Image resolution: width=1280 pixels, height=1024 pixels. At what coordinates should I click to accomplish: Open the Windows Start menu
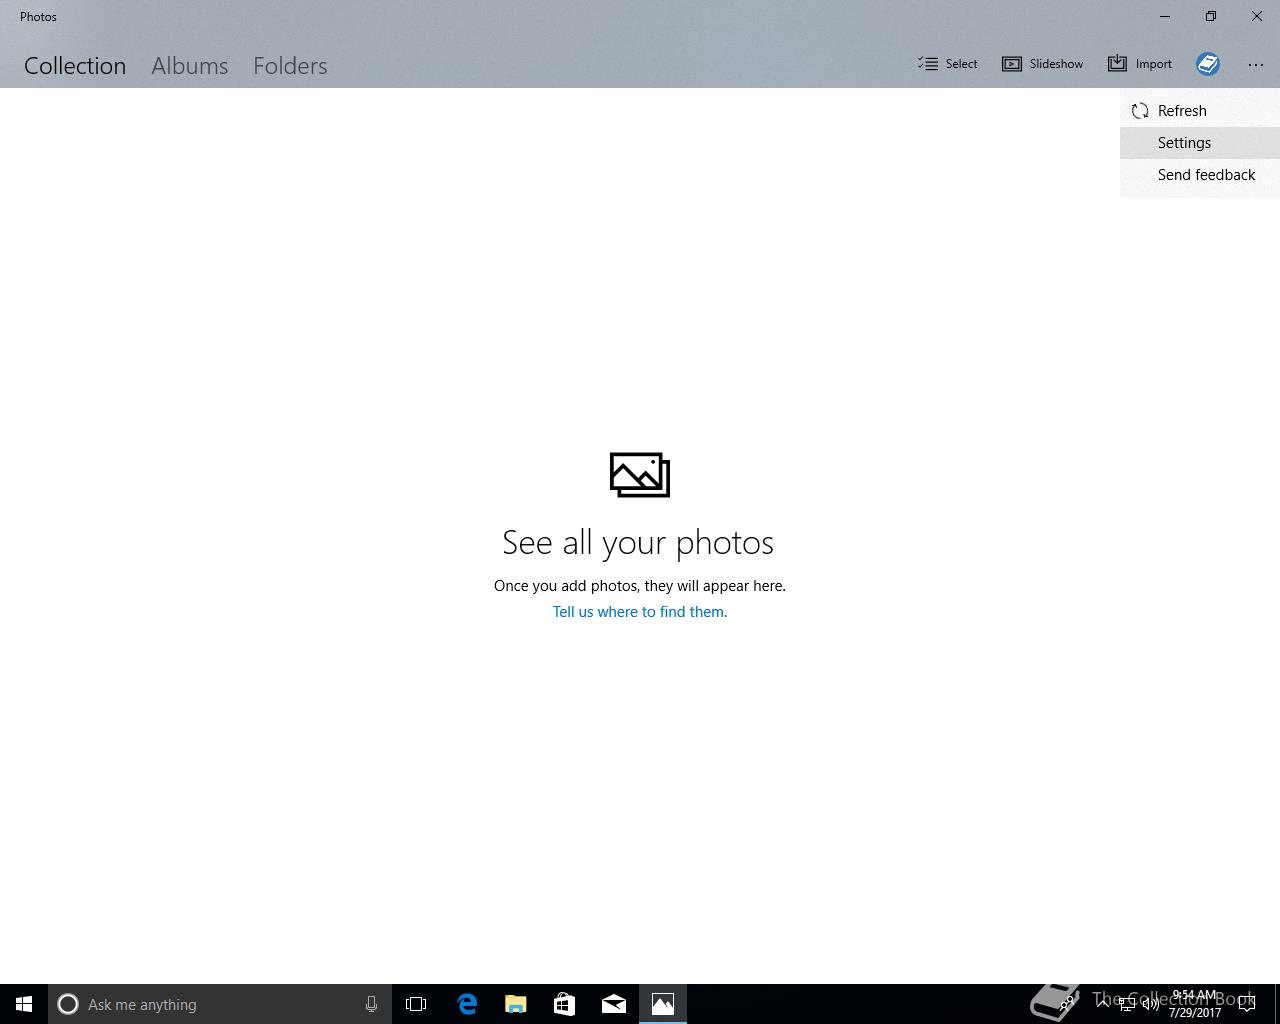(x=24, y=1004)
